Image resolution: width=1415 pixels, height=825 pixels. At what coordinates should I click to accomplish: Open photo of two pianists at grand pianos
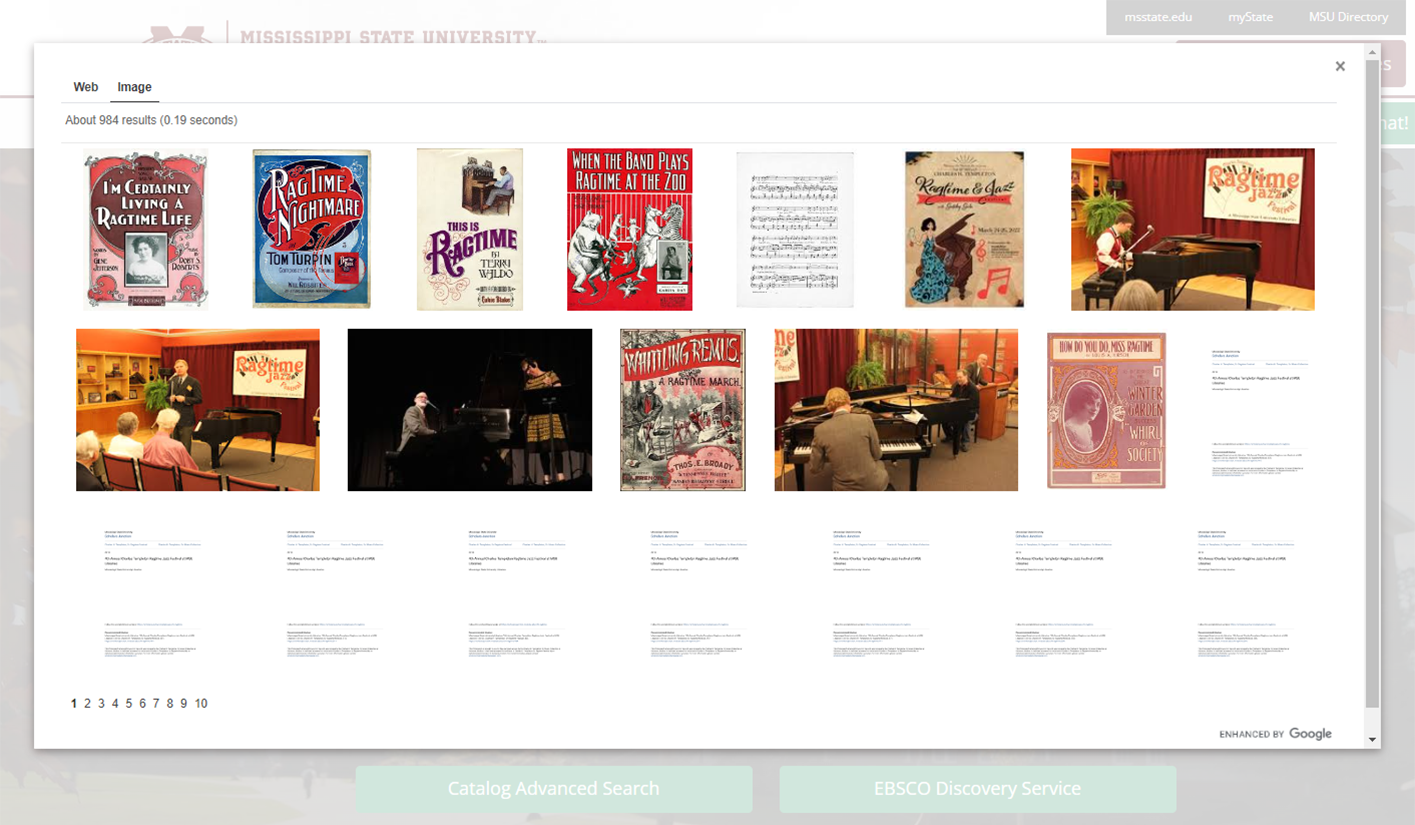click(x=896, y=410)
